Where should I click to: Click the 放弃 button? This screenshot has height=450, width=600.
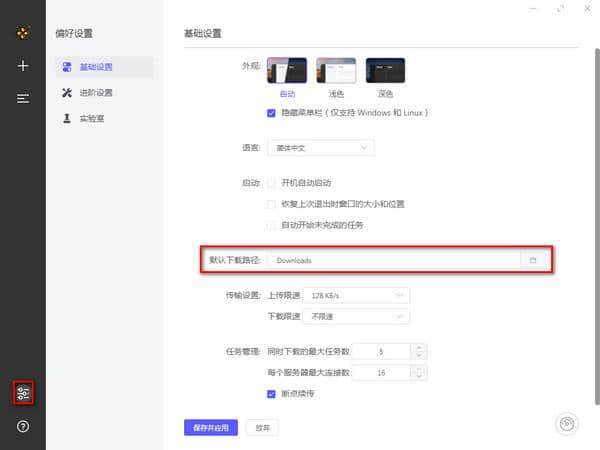coord(263,427)
